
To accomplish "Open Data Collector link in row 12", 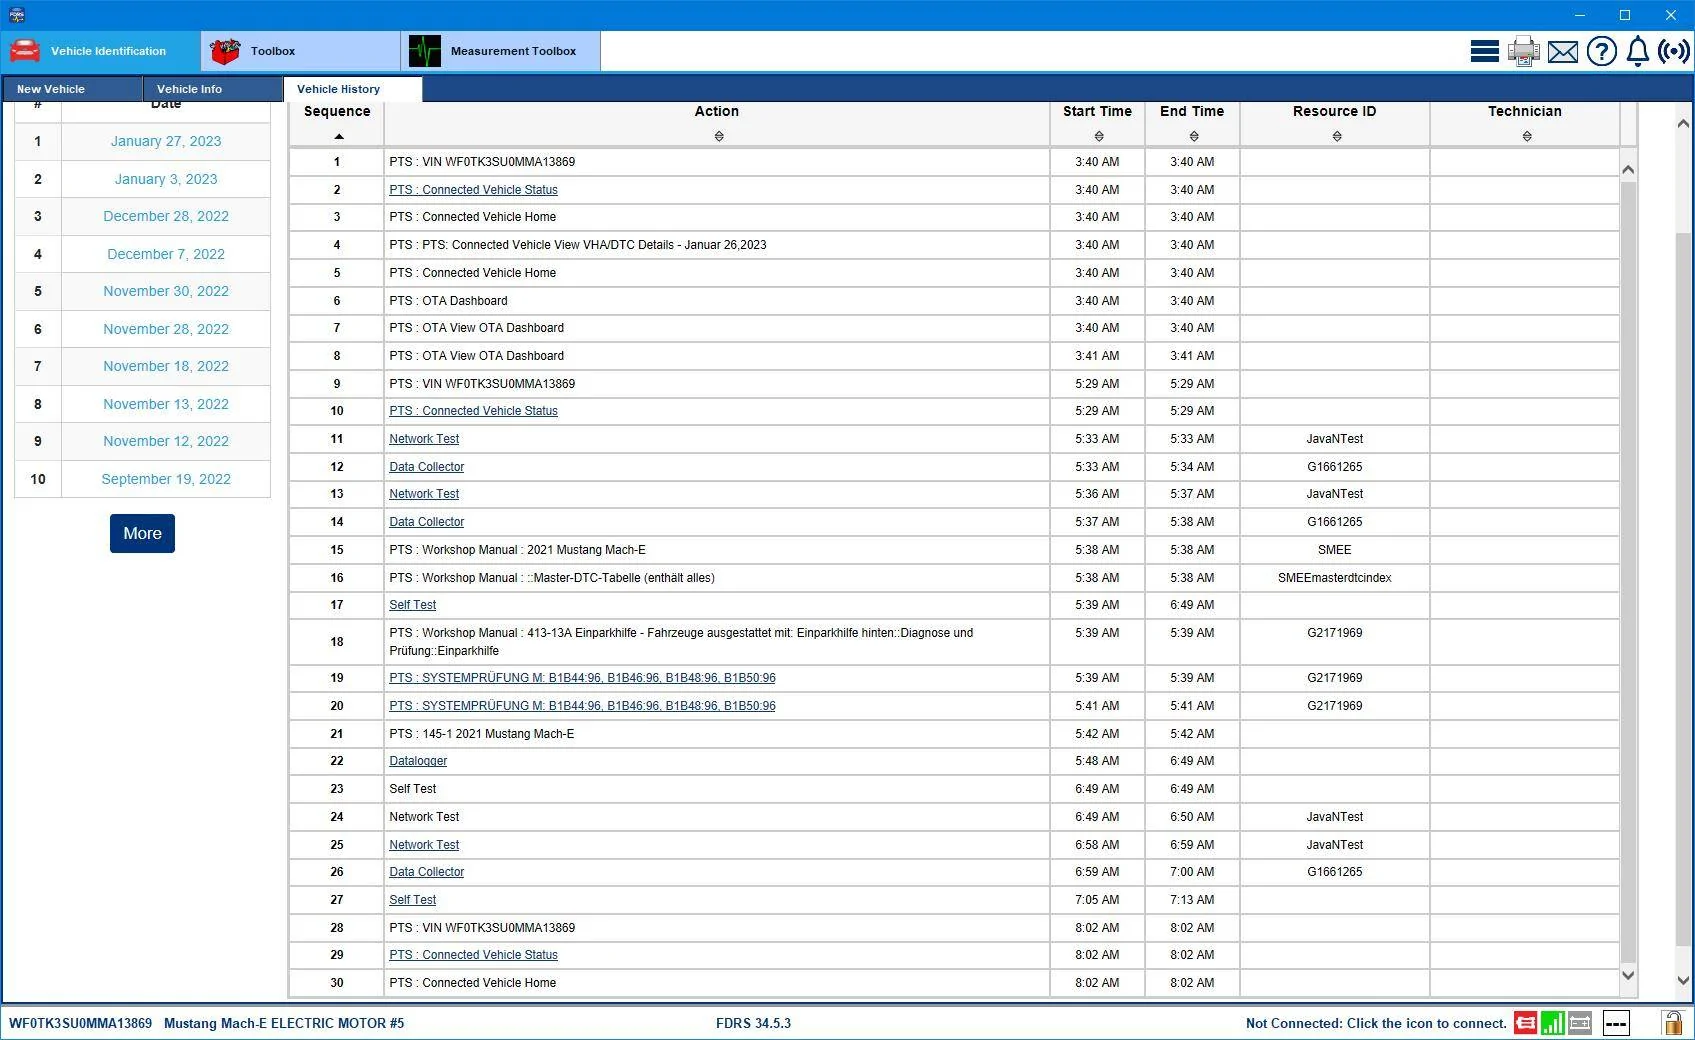I will (x=426, y=467).
